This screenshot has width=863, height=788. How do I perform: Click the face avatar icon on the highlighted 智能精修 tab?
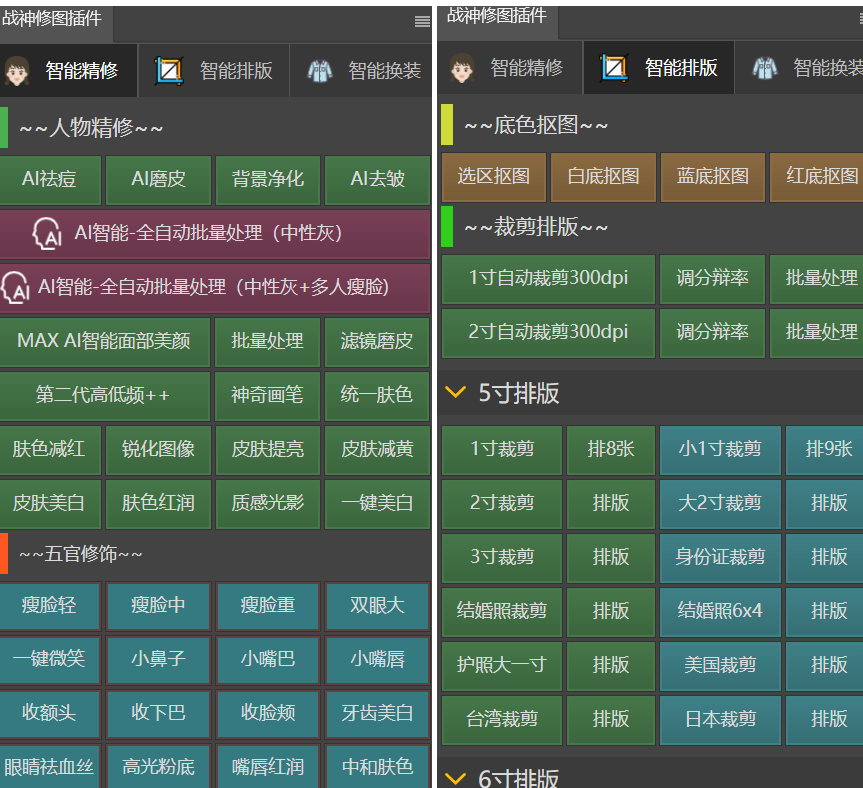[16, 71]
